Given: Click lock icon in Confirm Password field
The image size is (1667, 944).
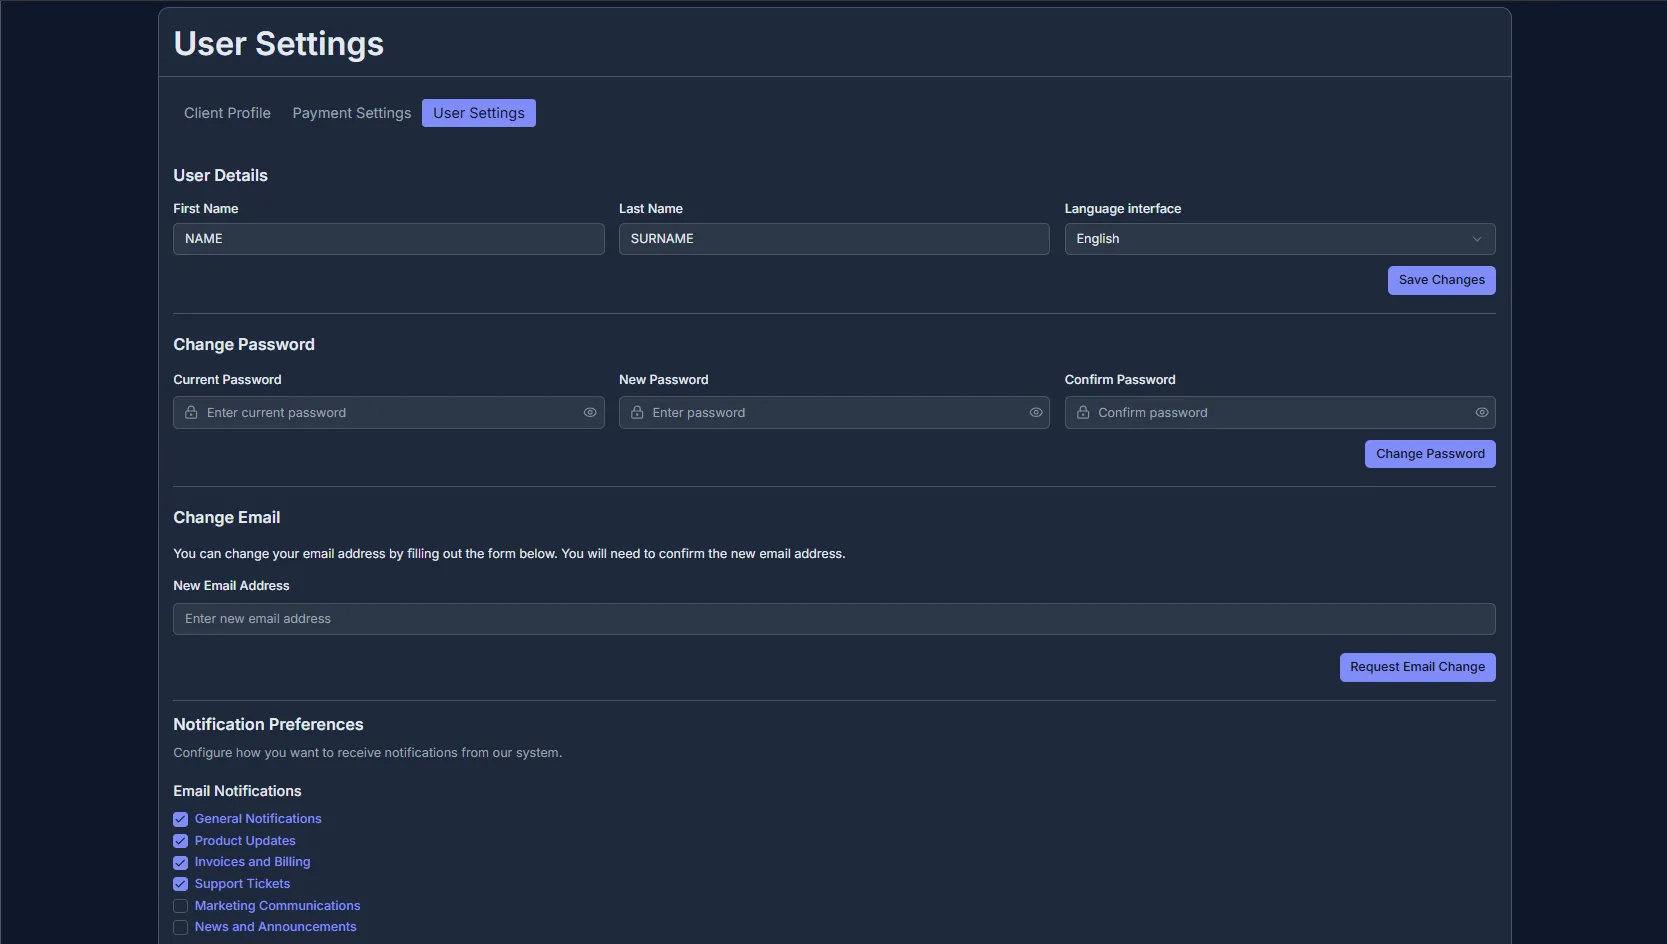Looking at the screenshot, I should tap(1083, 413).
